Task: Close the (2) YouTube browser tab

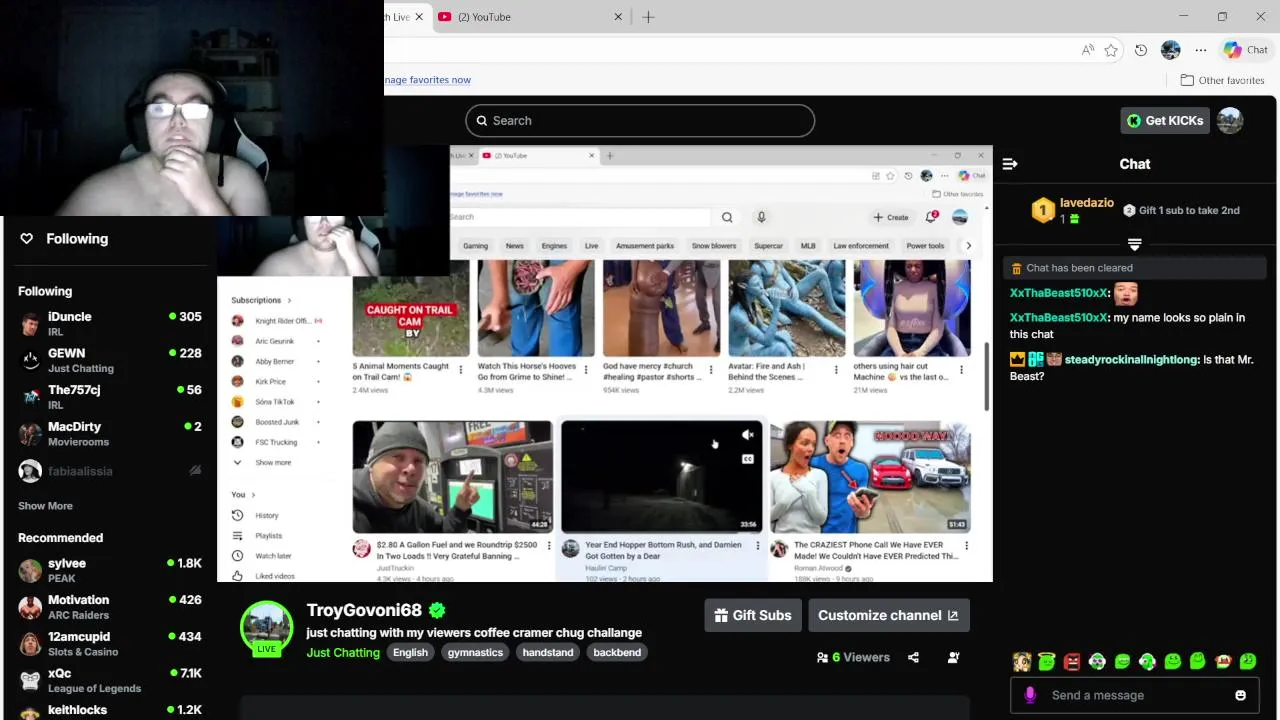Action: pyautogui.click(x=618, y=17)
